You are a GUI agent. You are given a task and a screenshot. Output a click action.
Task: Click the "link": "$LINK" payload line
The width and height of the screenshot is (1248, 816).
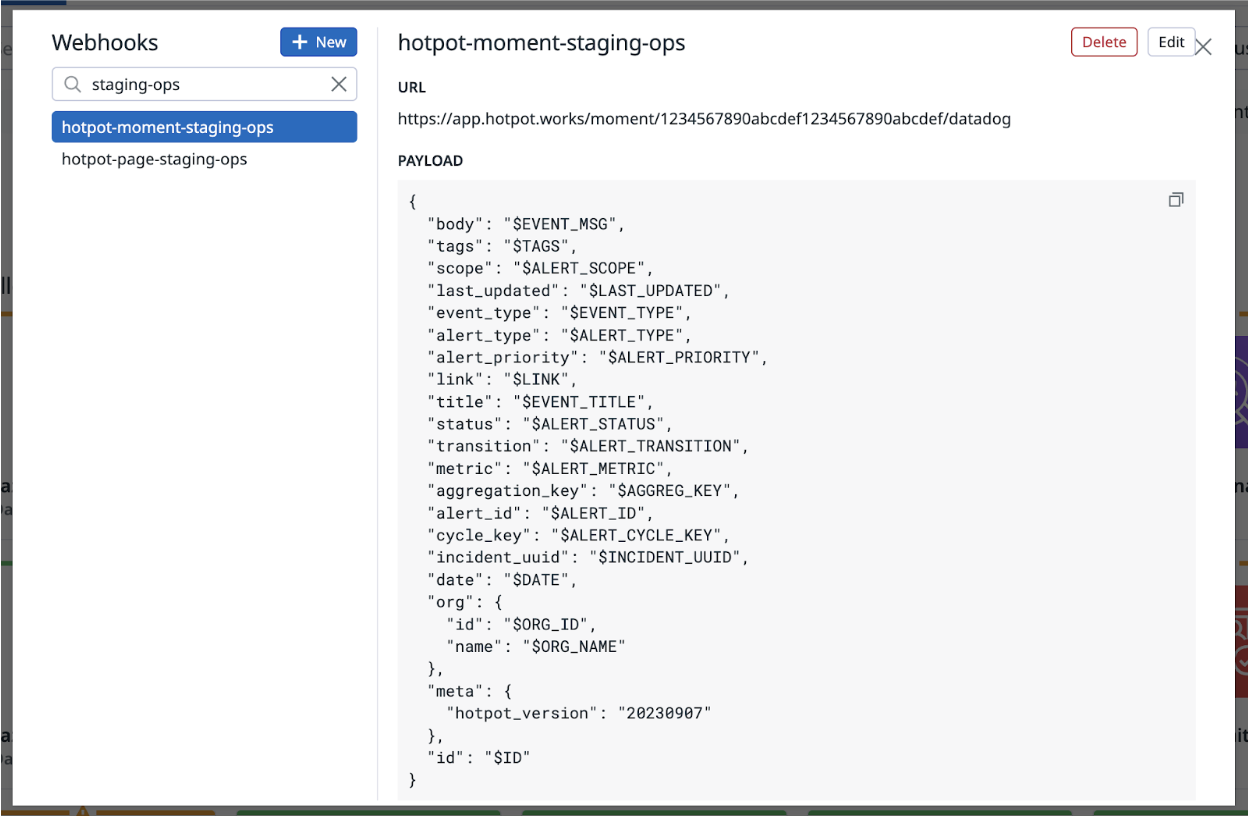(502, 379)
